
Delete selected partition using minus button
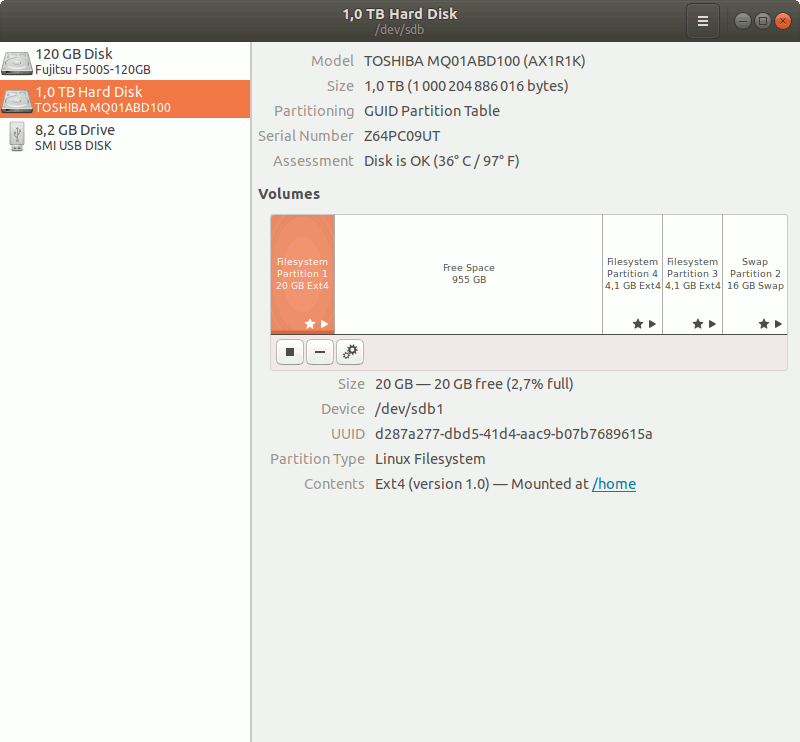coord(320,351)
